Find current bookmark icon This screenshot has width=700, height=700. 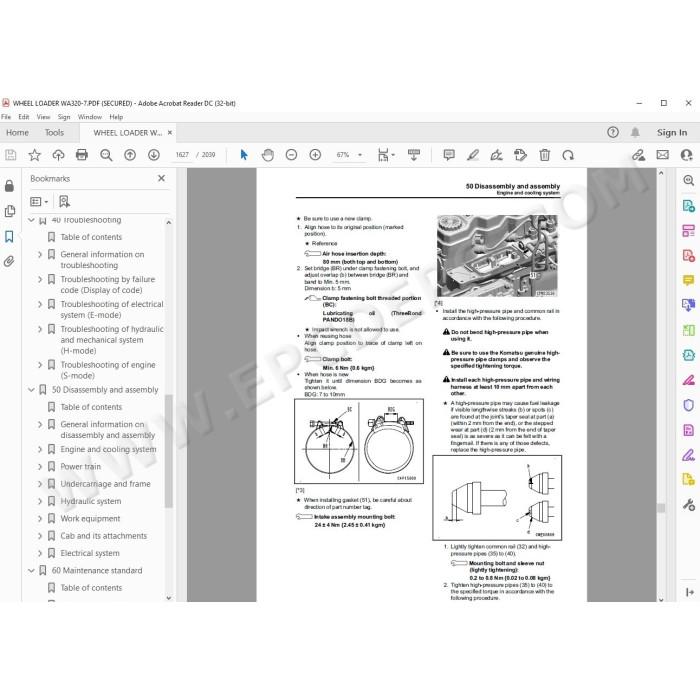64,202
